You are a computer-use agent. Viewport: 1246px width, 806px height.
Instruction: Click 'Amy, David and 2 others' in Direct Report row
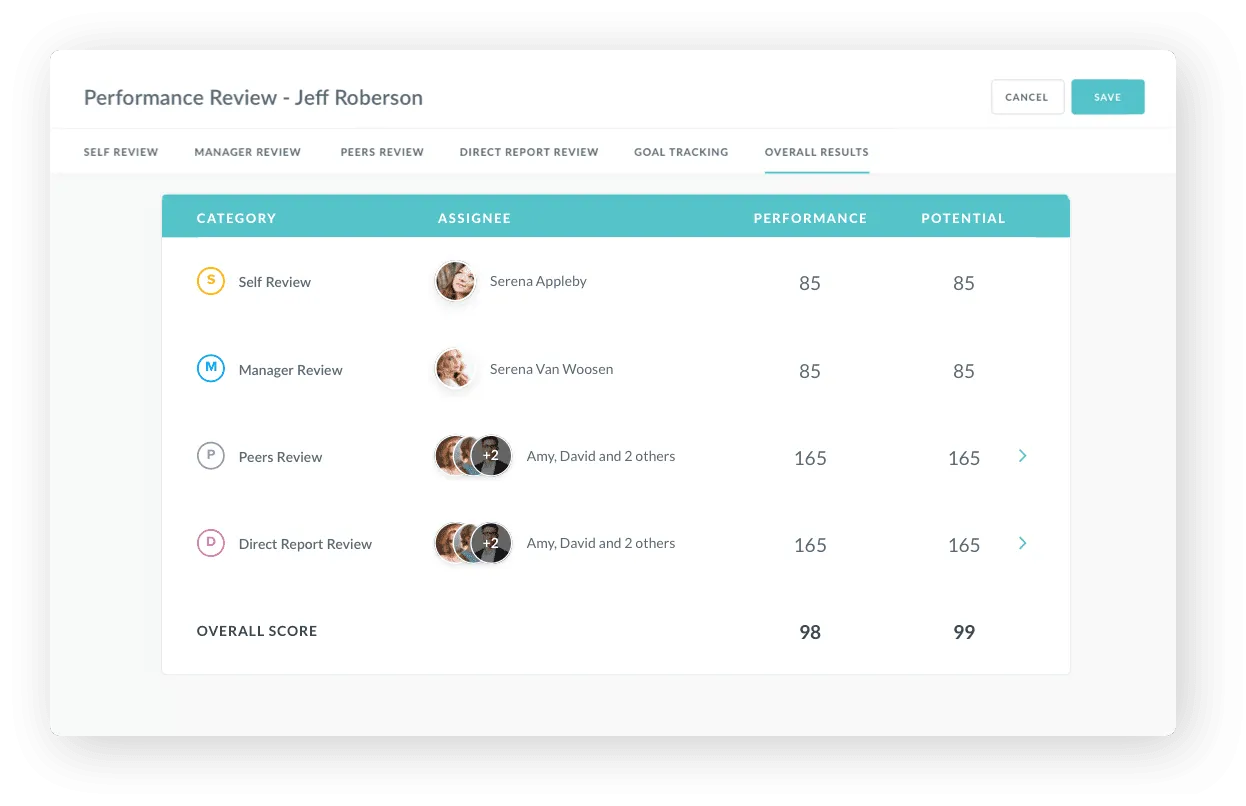[601, 543]
